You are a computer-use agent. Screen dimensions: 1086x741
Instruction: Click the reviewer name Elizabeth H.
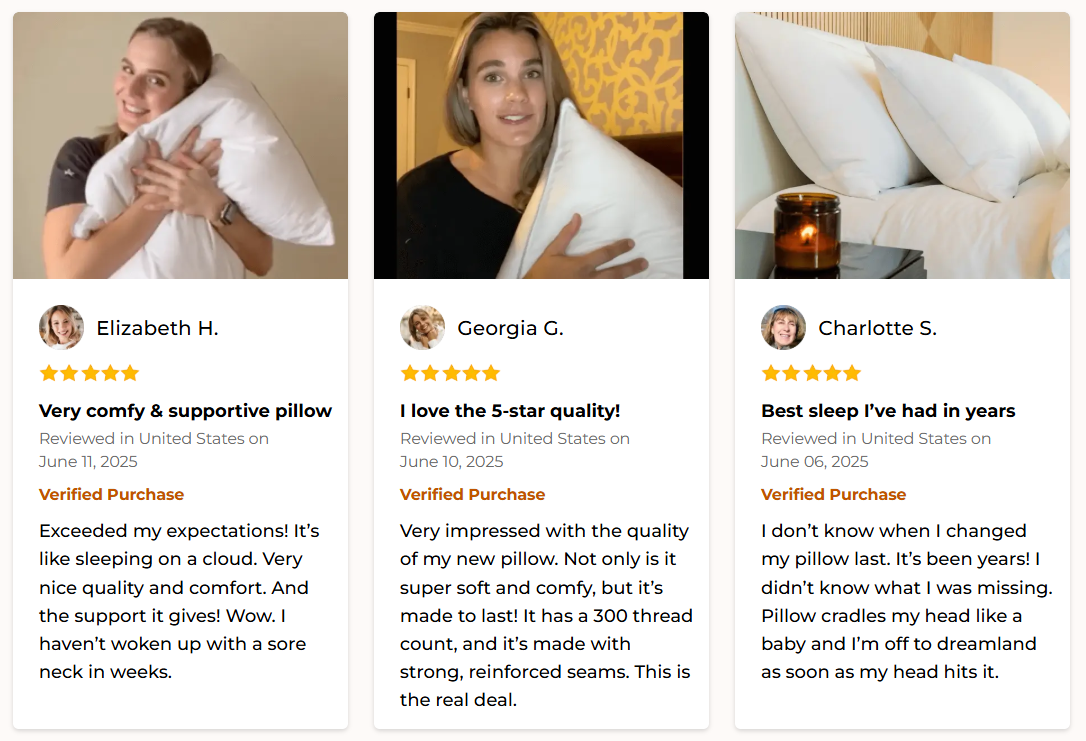[157, 328]
